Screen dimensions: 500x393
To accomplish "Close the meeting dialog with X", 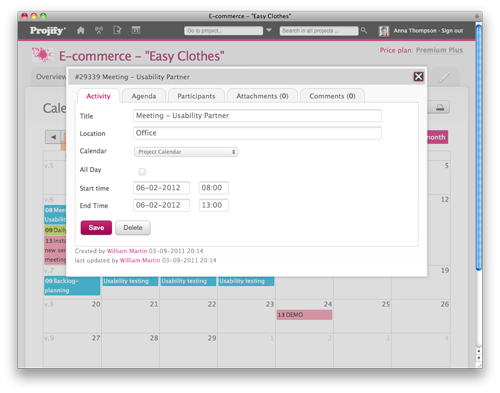I will pos(418,77).
